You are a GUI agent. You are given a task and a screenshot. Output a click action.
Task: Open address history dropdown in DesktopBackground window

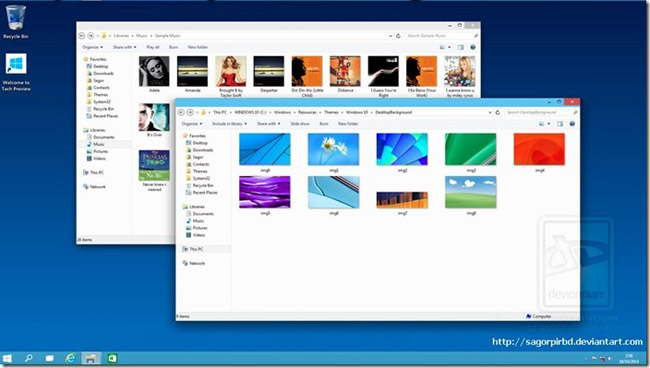(x=490, y=112)
